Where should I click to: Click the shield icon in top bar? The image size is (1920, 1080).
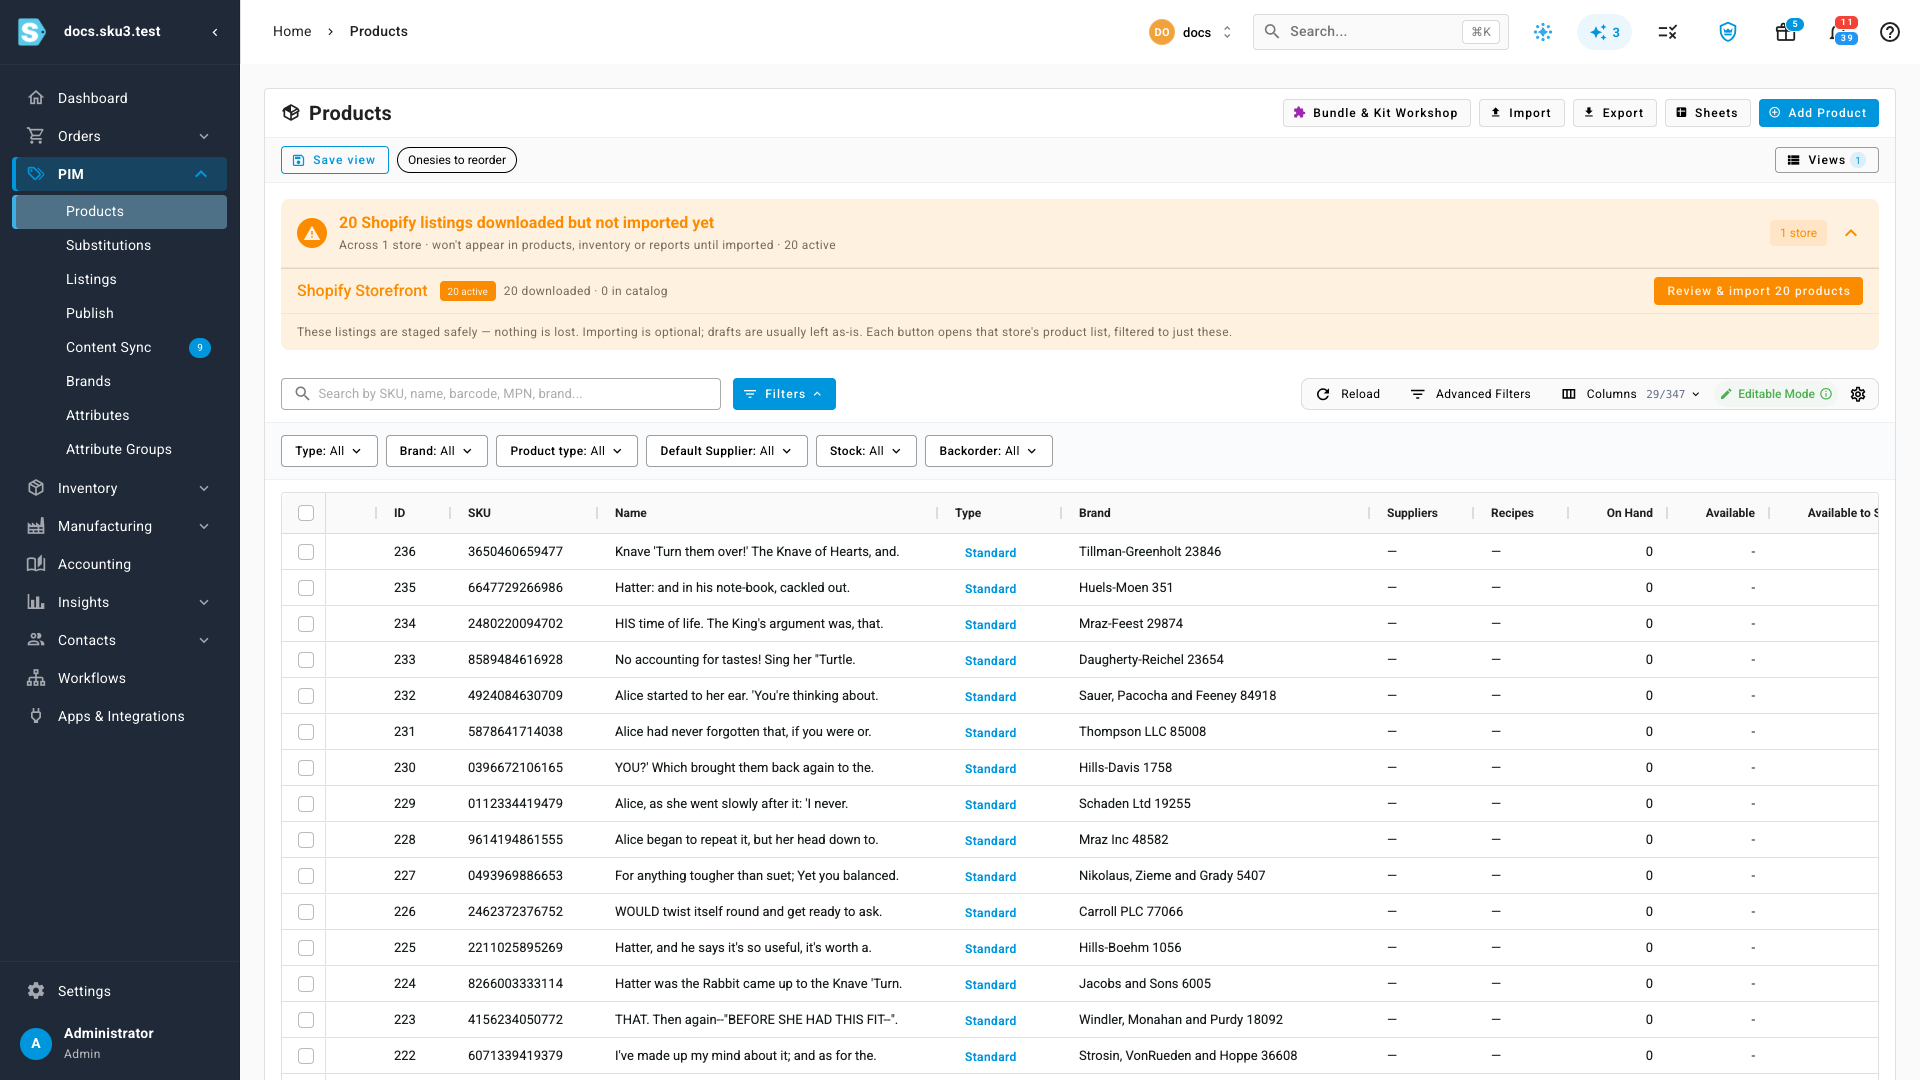point(1728,32)
